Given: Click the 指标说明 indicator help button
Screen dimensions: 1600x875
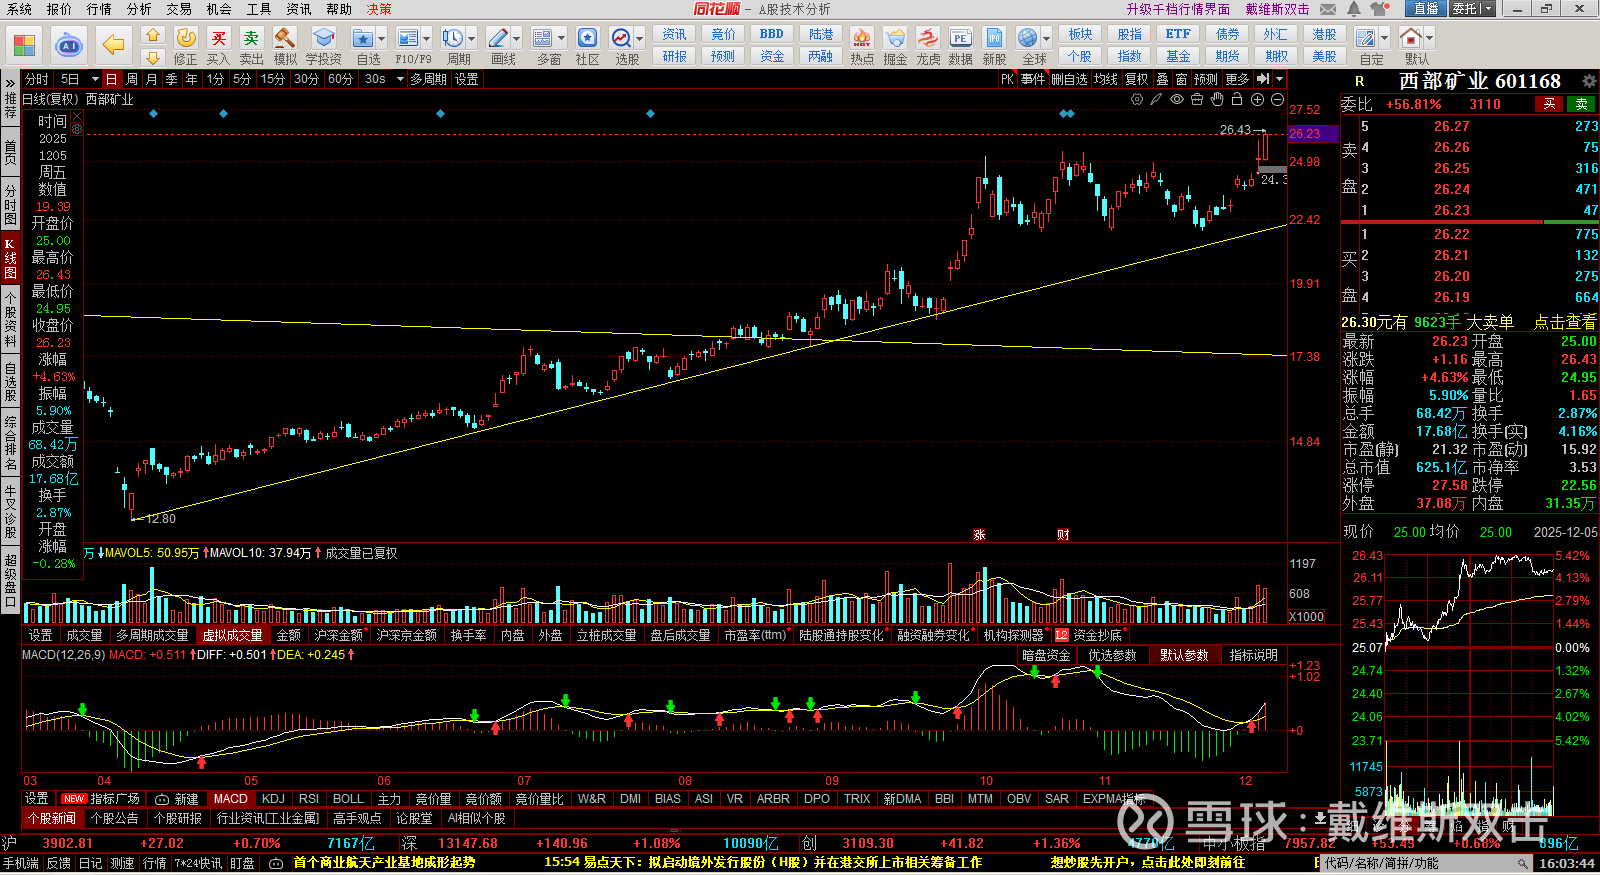Looking at the screenshot, I should point(1254,655).
